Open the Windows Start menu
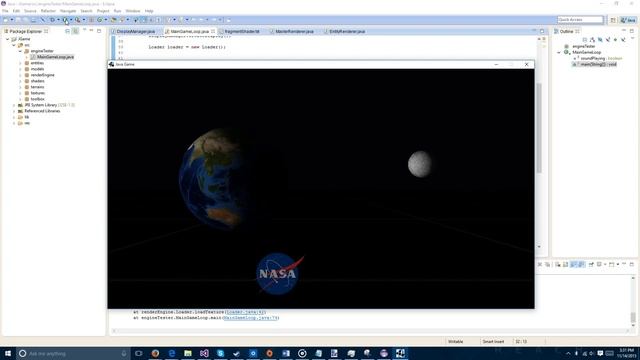This screenshot has width=640, height=360. 8,353
